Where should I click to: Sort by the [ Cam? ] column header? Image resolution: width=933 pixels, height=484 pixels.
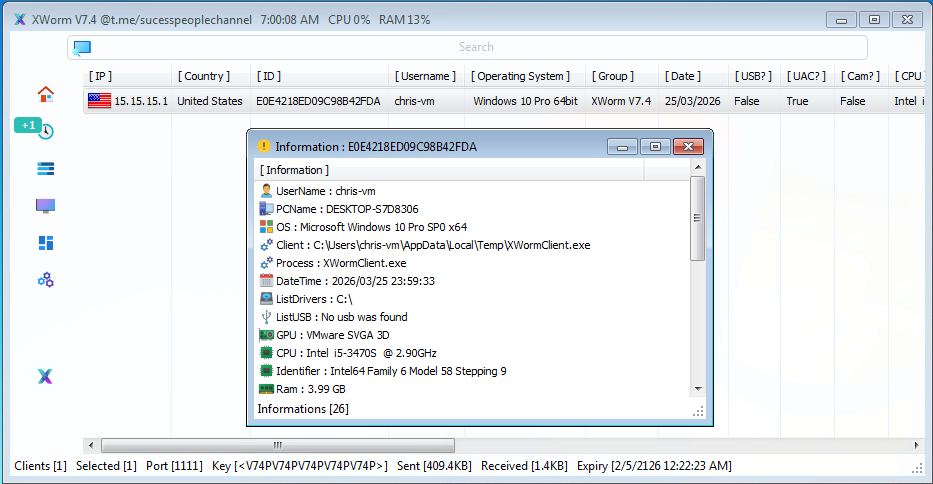click(860, 76)
